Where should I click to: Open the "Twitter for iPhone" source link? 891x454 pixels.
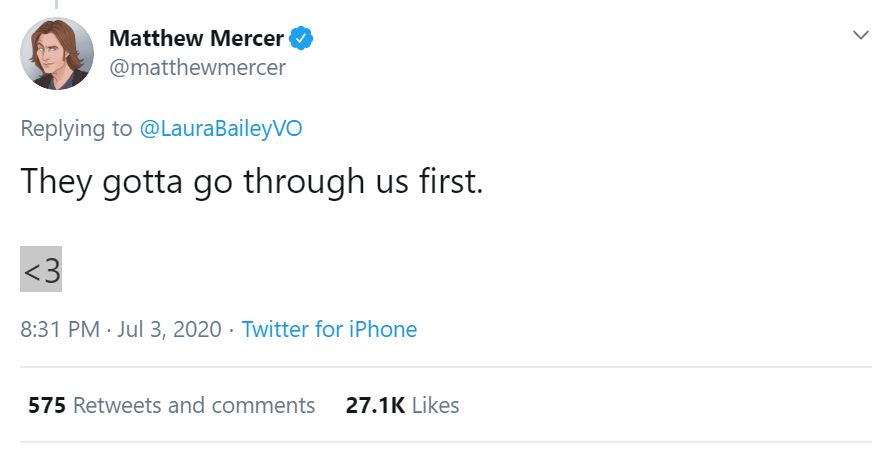pyautogui.click(x=329, y=329)
